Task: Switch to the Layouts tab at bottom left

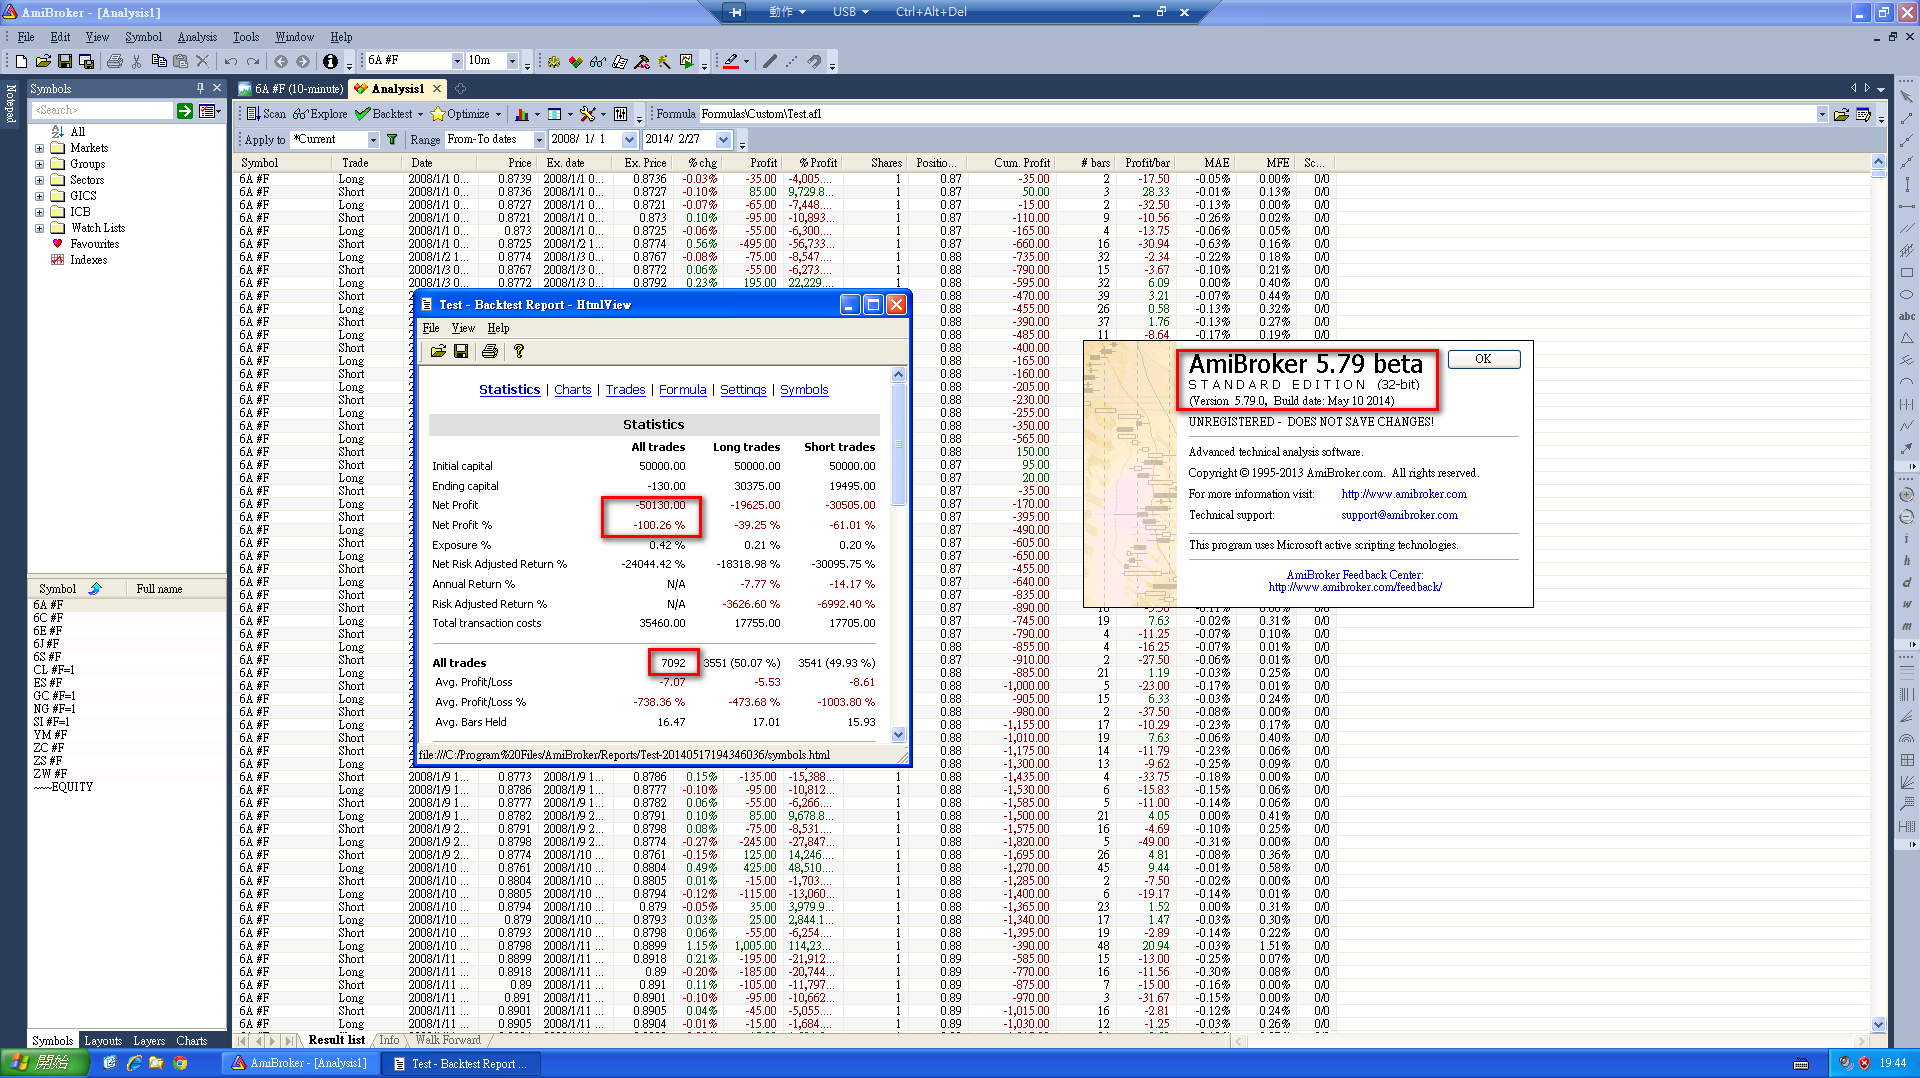Action: pos(103,1041)
